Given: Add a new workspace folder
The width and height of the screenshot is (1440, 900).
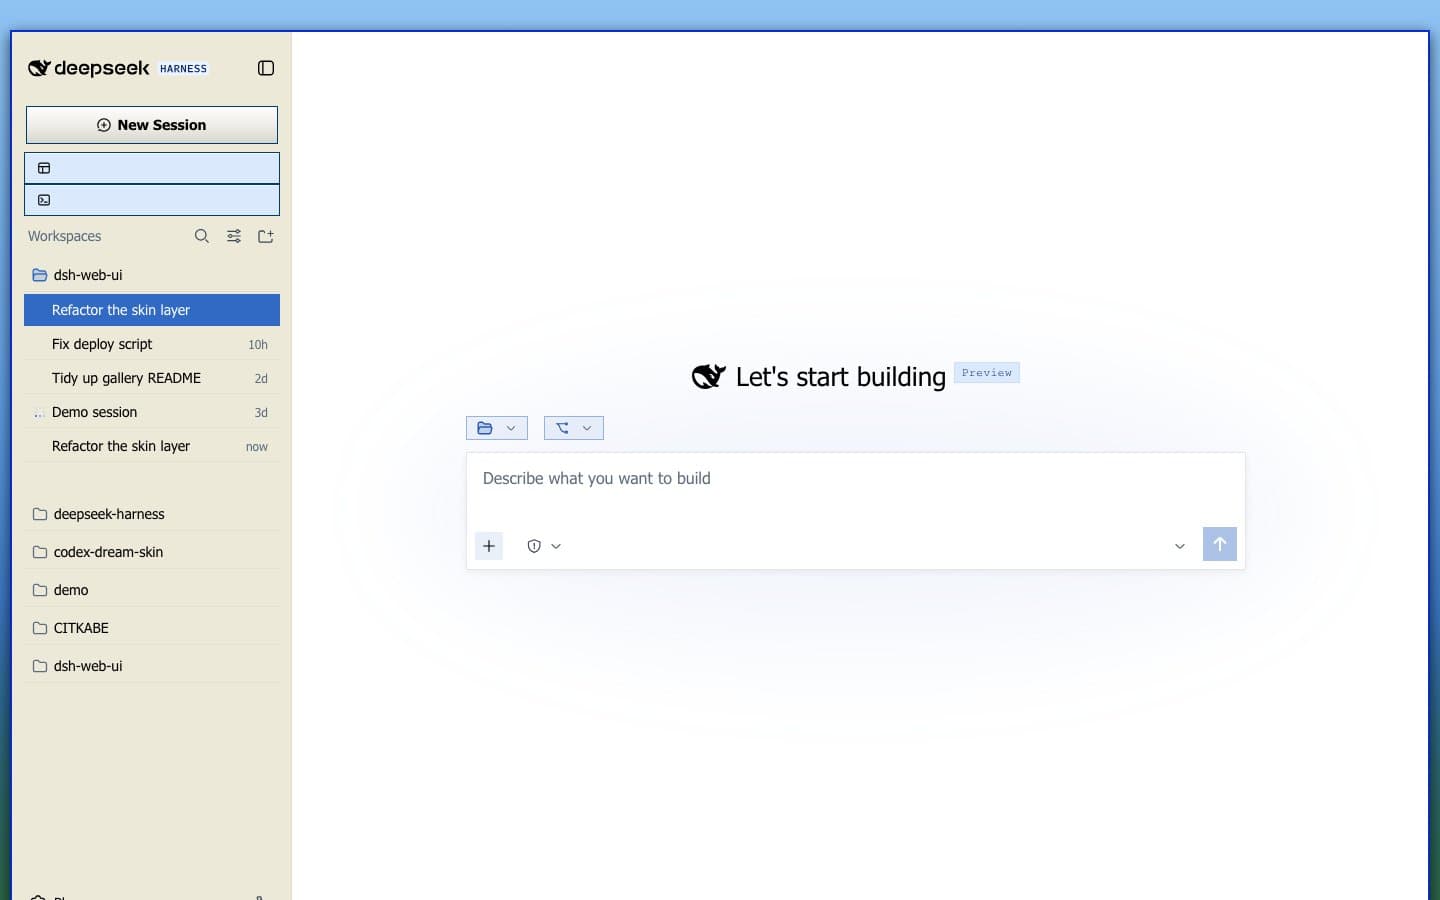Looking at the screenshot, I should click(266, 236).
